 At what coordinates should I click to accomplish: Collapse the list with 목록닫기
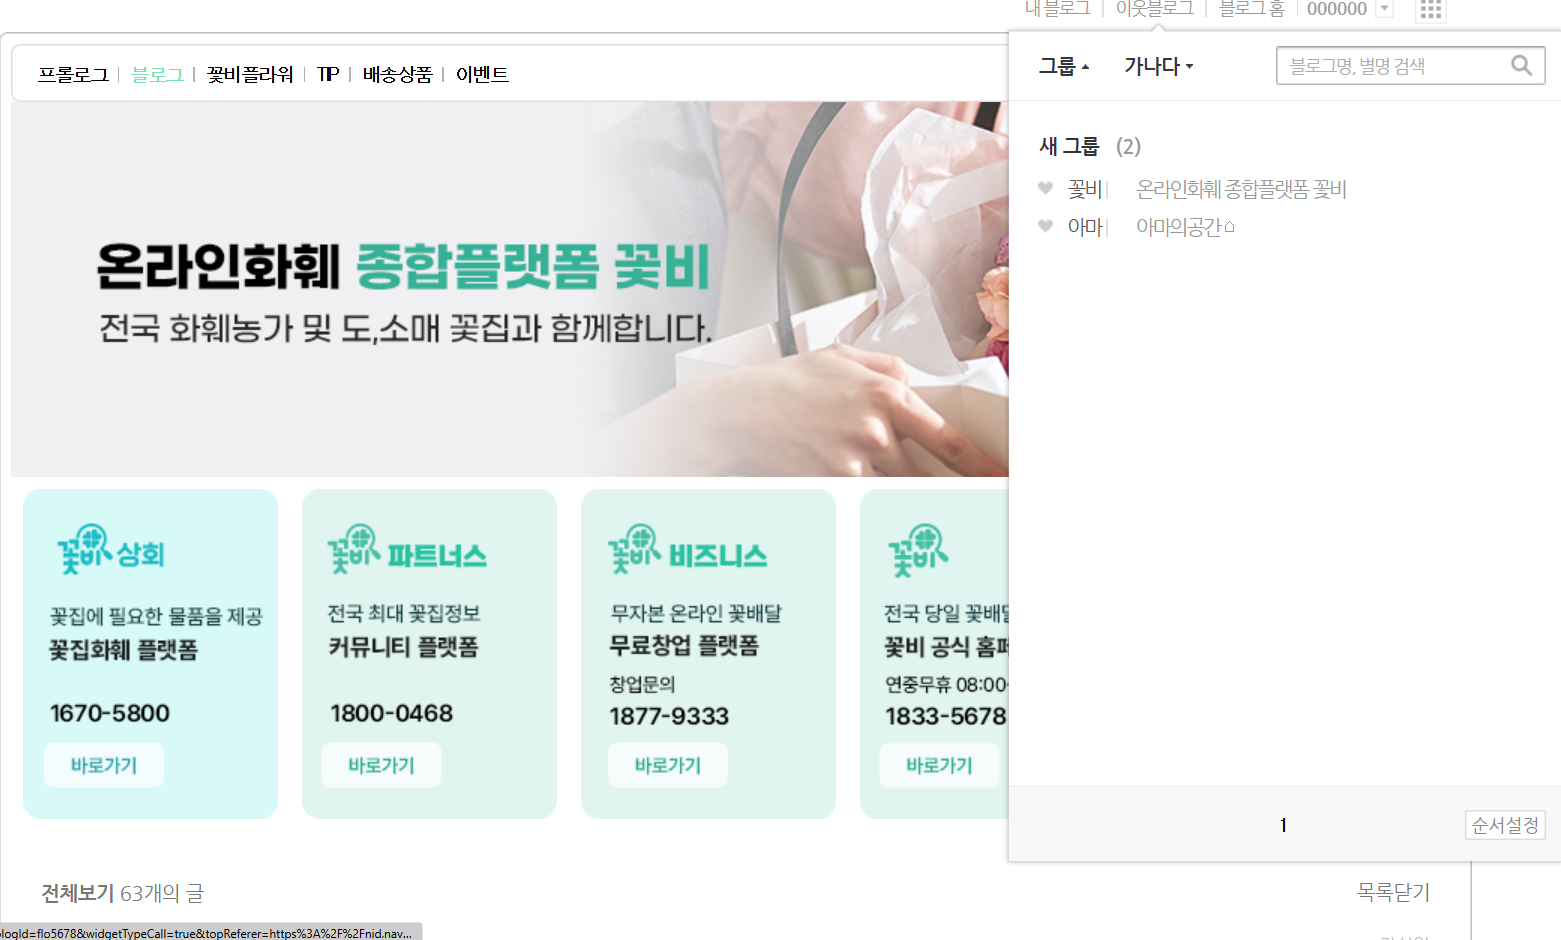(1393, 892)
